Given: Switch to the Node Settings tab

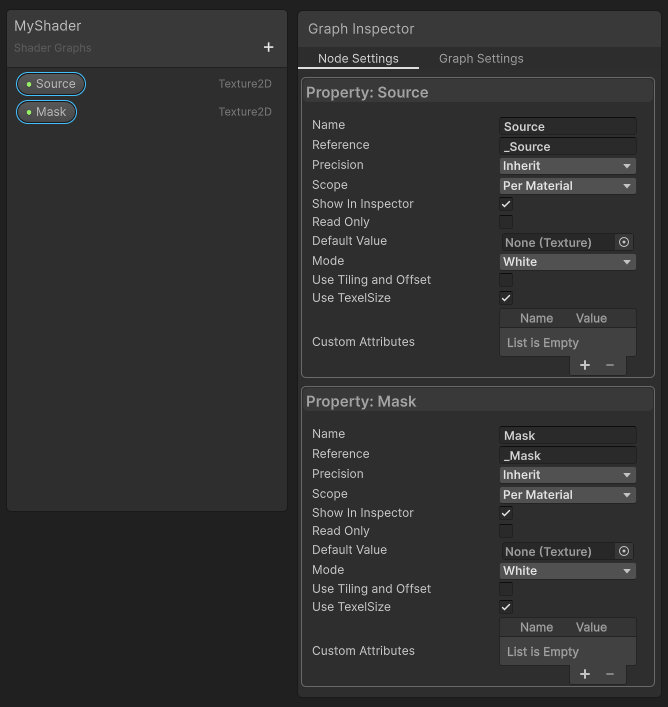Looking at the screenshot, I should coord(358,59).
